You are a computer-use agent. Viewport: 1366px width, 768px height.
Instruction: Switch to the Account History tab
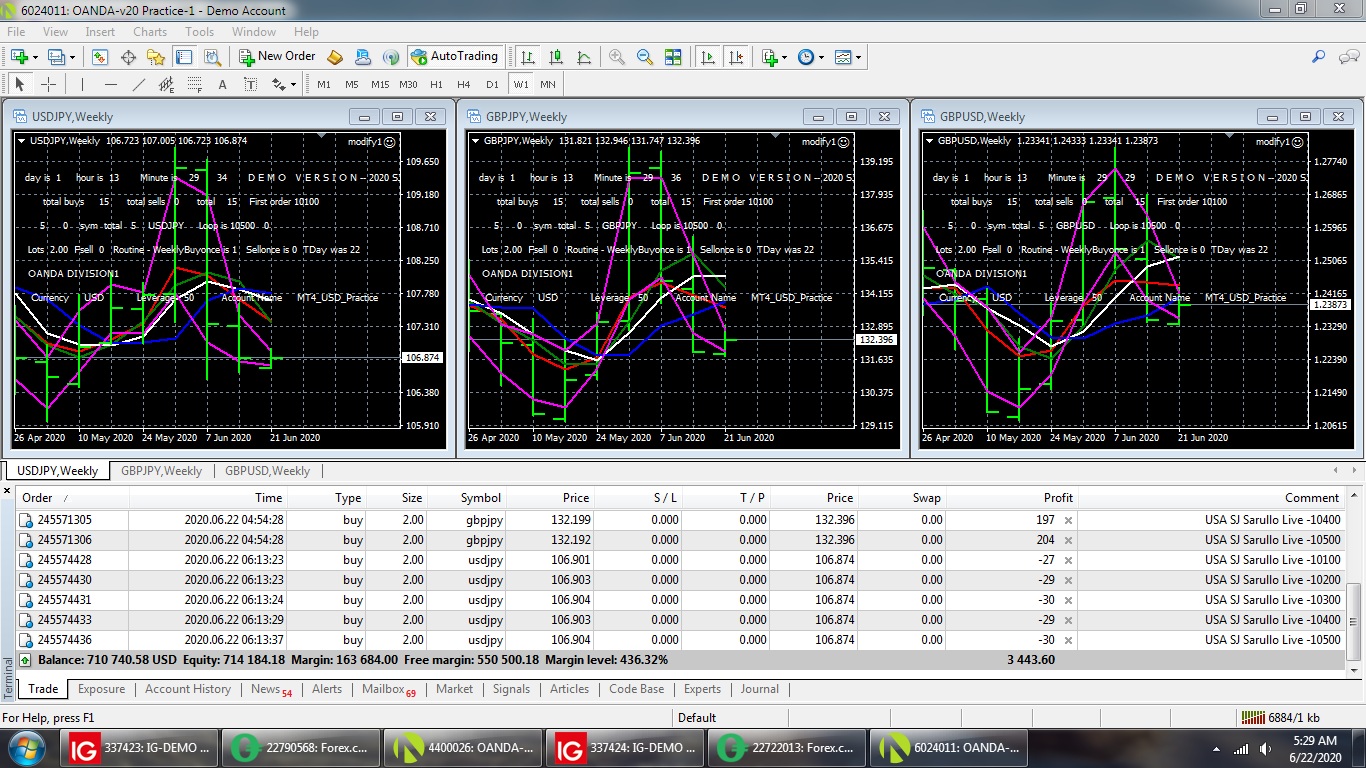point(188,689)
